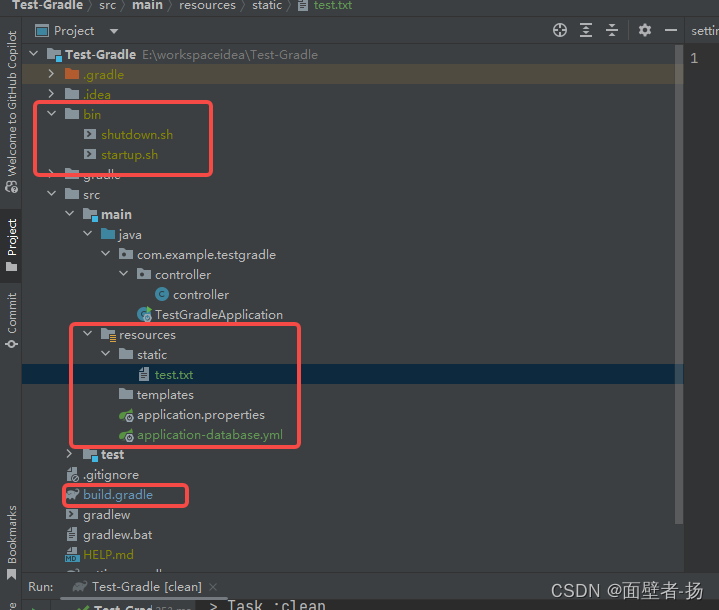Collapse com.example.testgradle package chevron
The image size is (719, 610).
pos(105,253)
